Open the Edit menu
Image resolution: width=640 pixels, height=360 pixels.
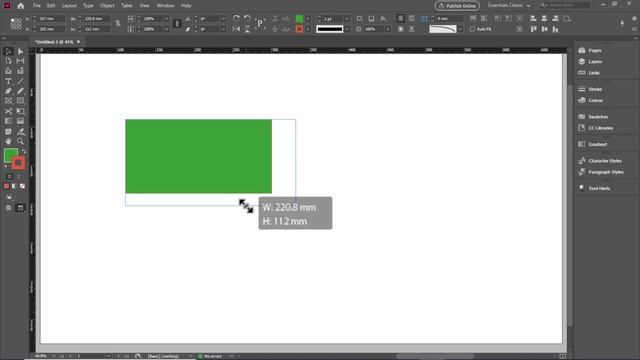51,6
